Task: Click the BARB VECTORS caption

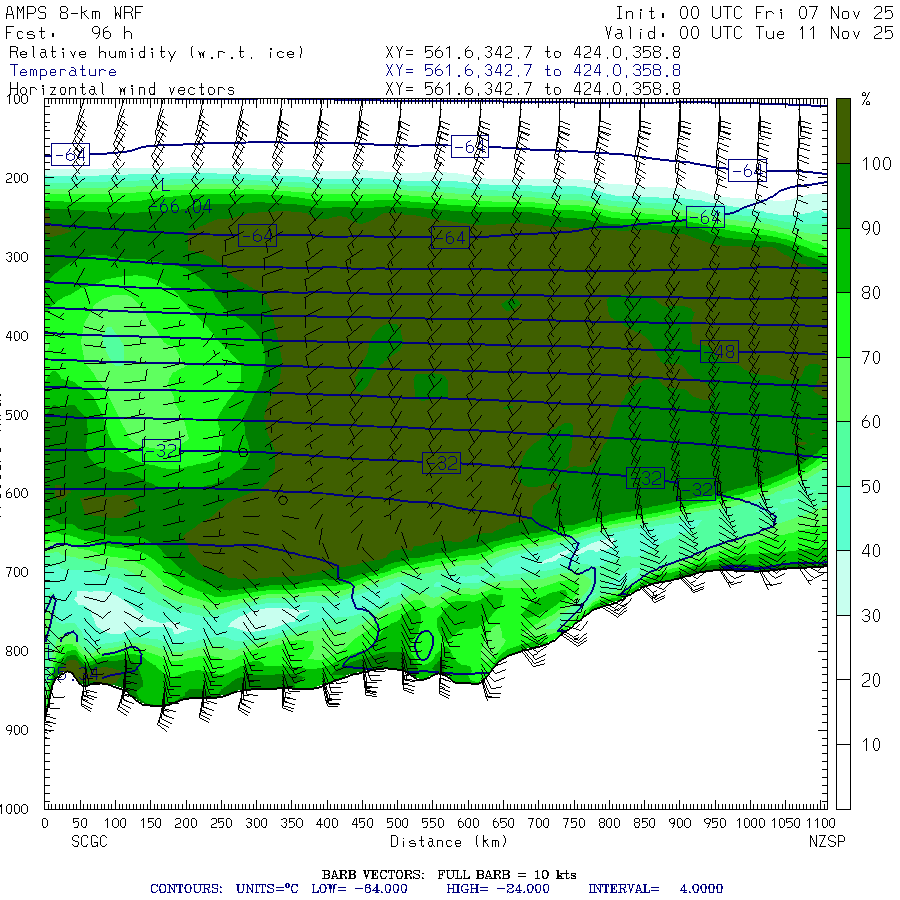Action: tap(373, 875)
